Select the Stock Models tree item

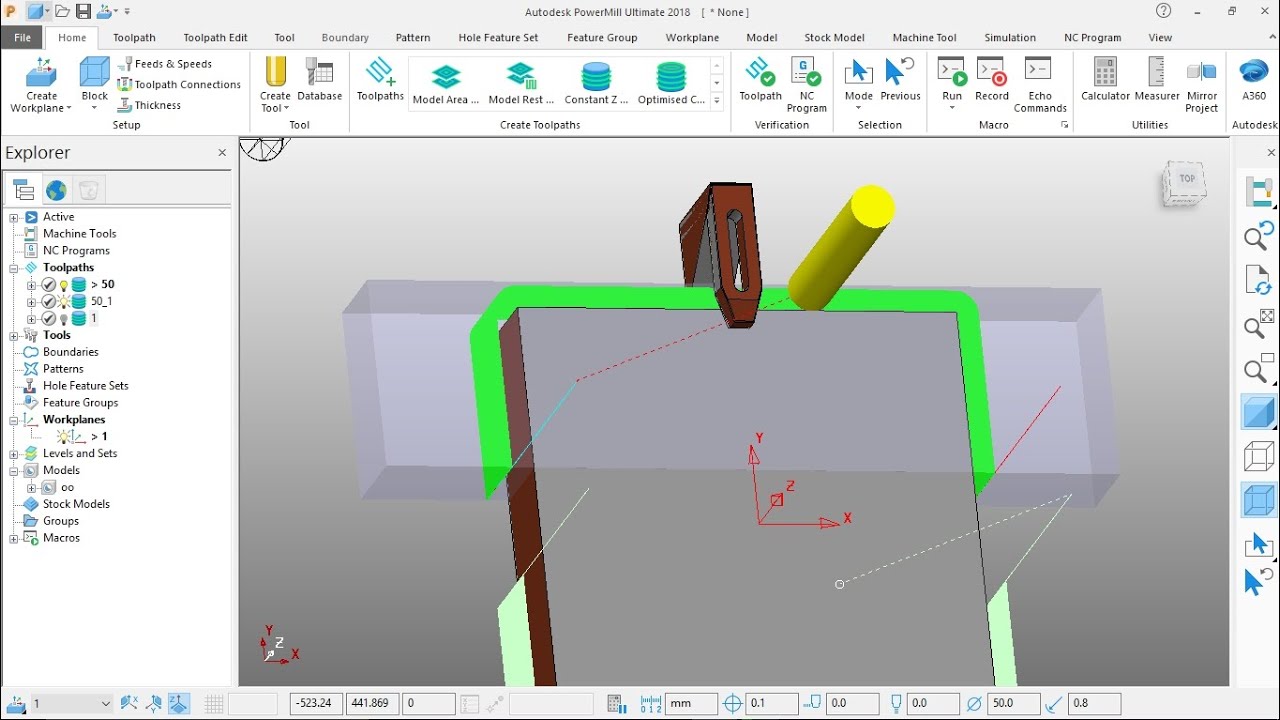[x=76, y=504]
